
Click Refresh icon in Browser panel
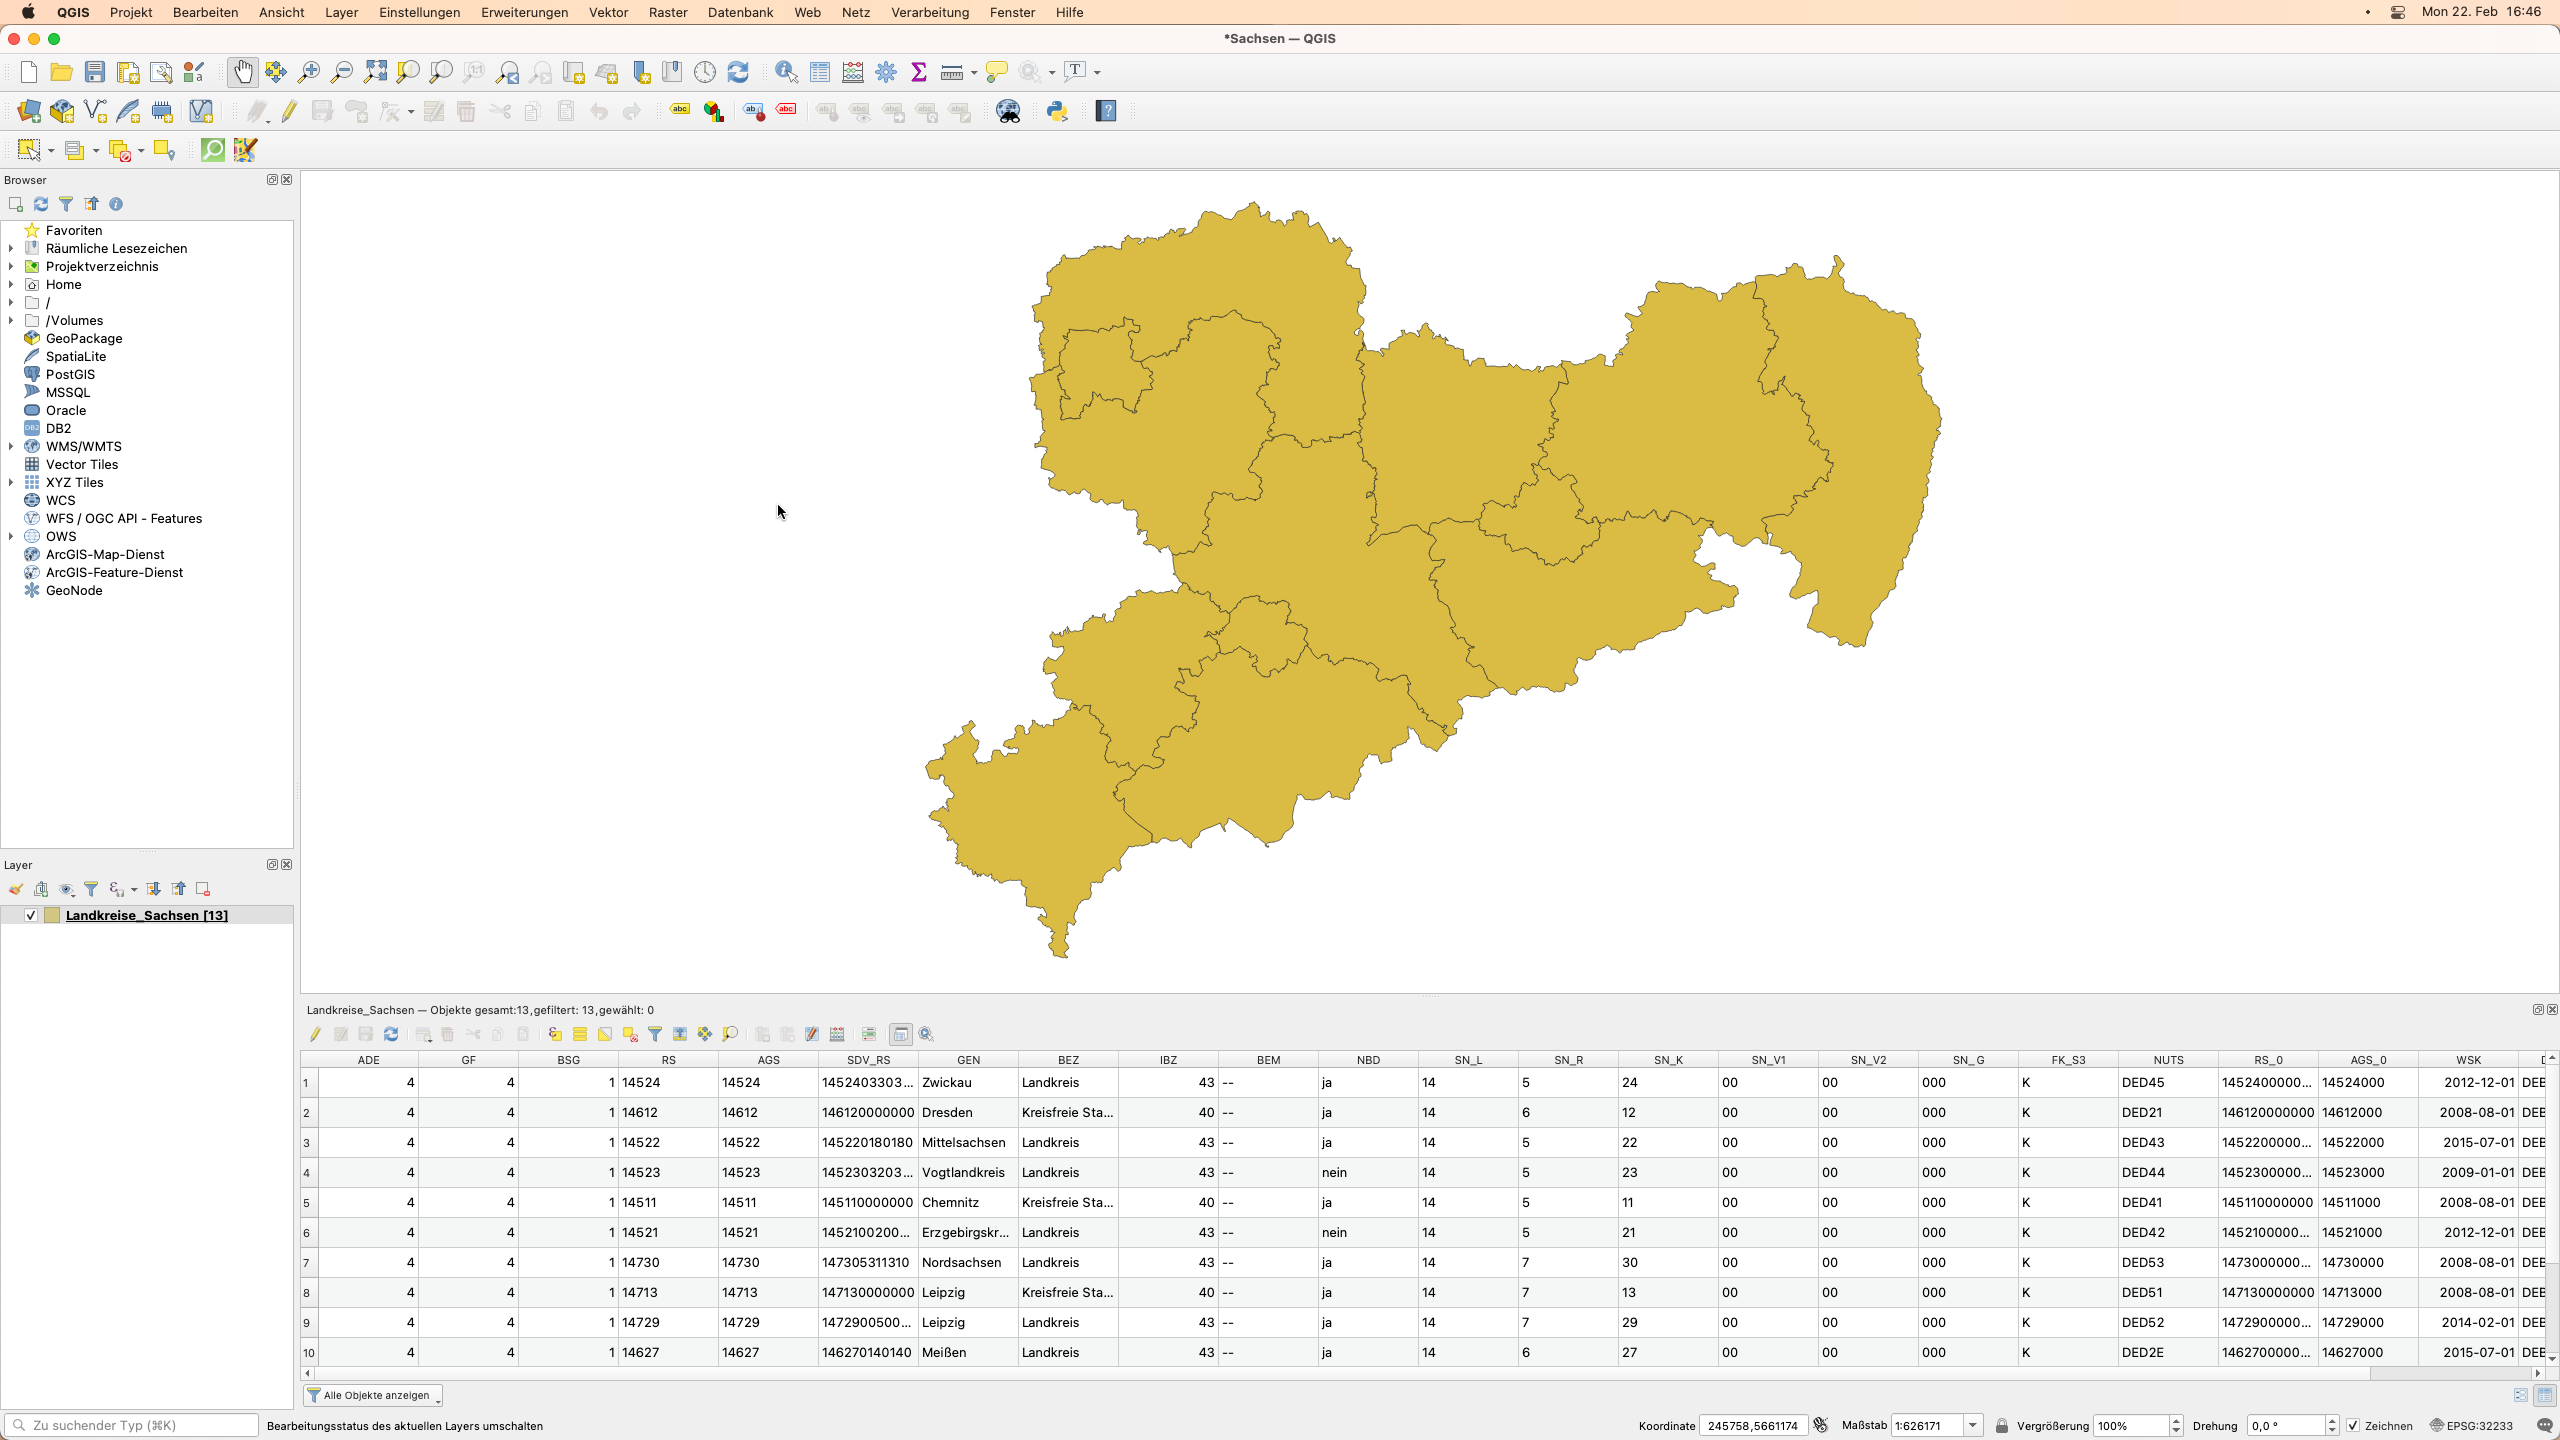[41, 204]
